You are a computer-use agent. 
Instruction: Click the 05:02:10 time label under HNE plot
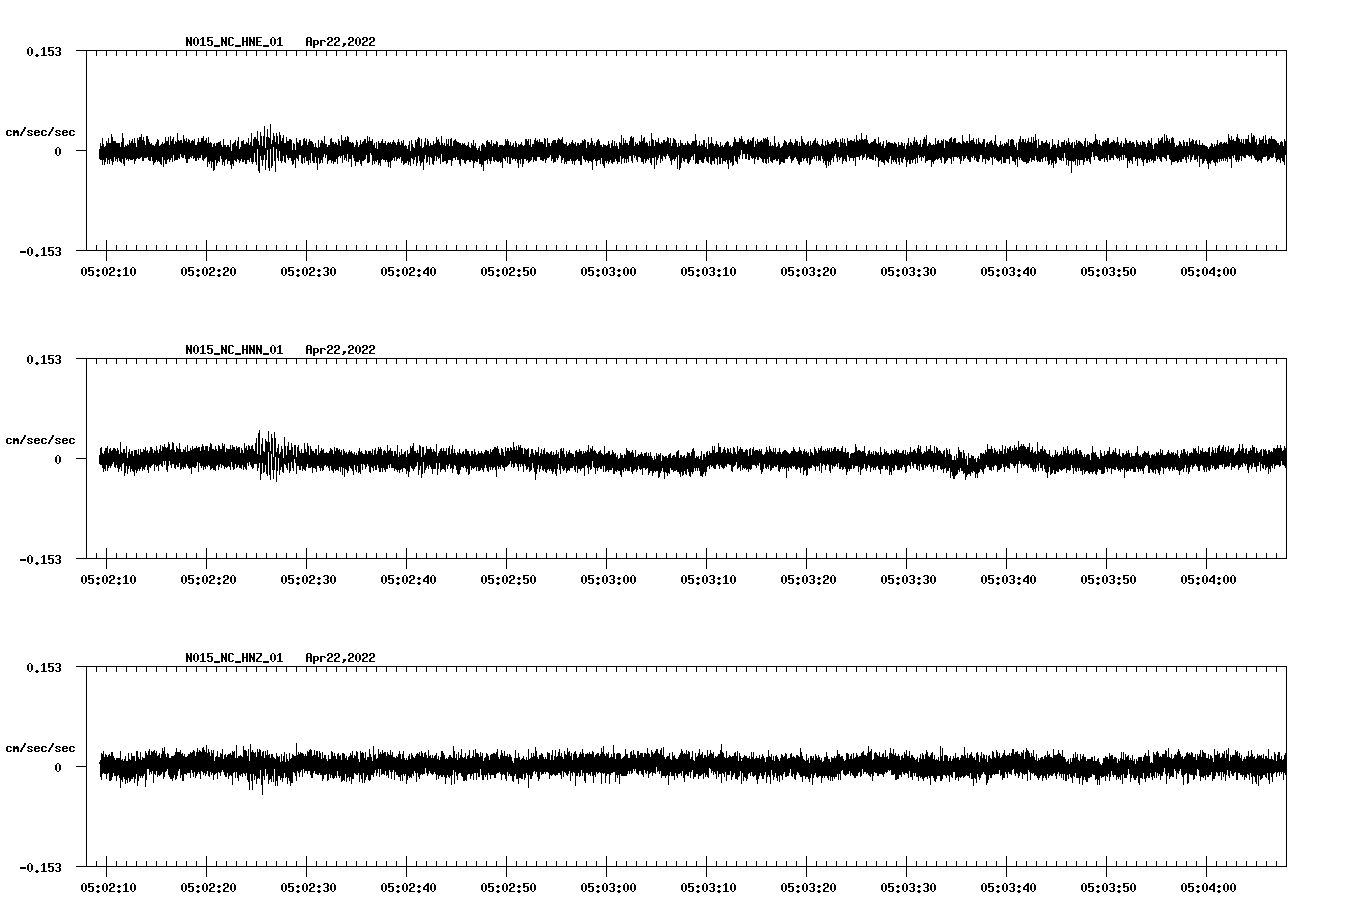click(x=108, y=271)
